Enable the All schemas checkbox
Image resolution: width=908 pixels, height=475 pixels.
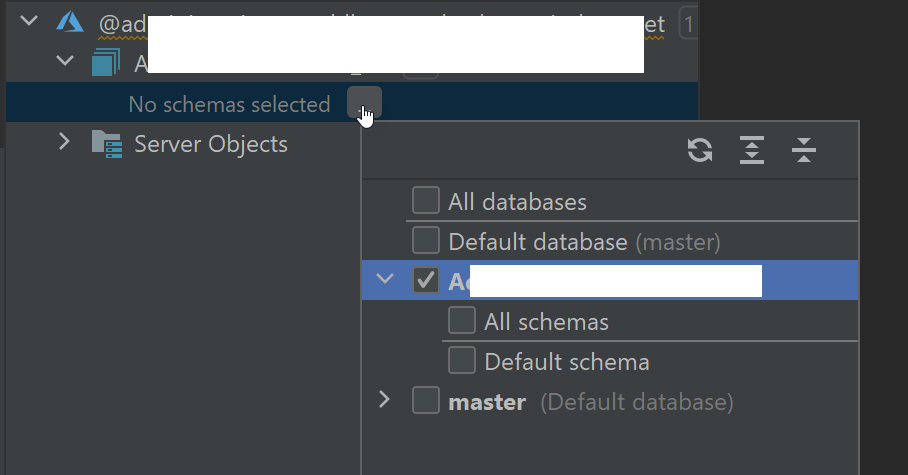462,321
